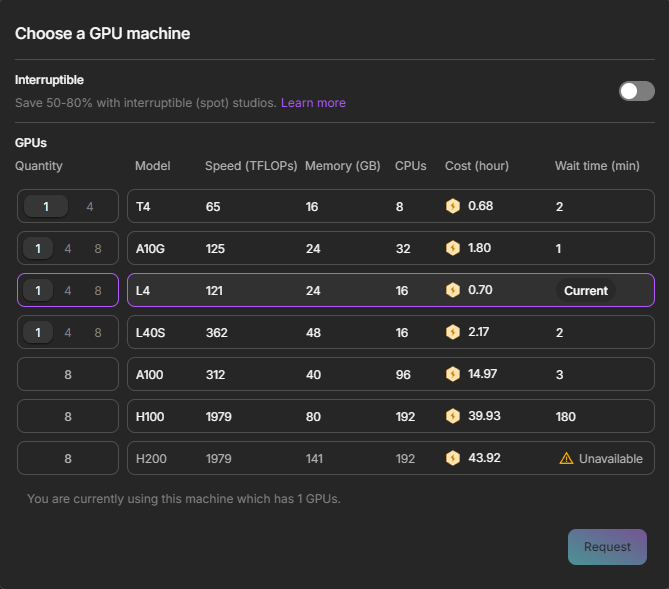This screenshot has width=669, height=589.
Task: Click the 96 CPUs value for A100
Action: (x=403, y=374)
